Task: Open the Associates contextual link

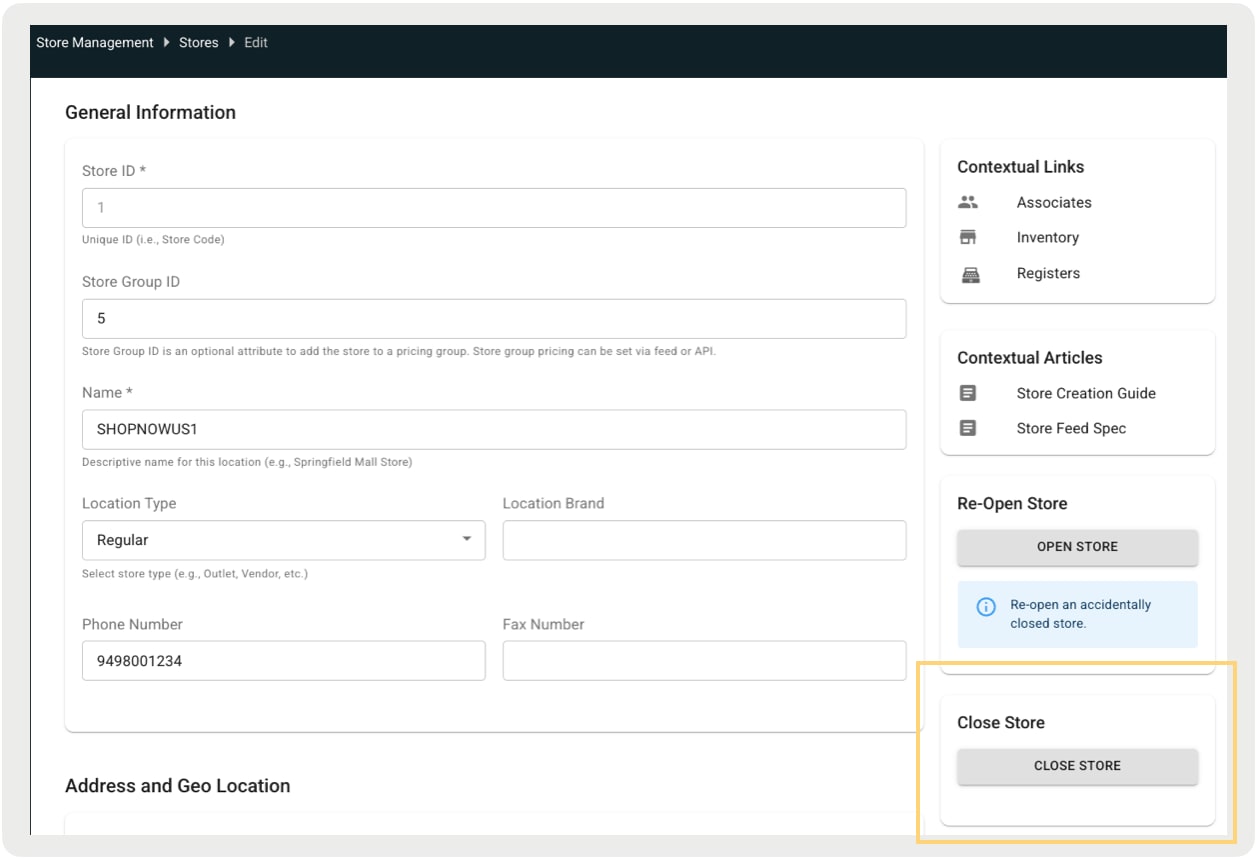Action: click(x=1054, y=202)
